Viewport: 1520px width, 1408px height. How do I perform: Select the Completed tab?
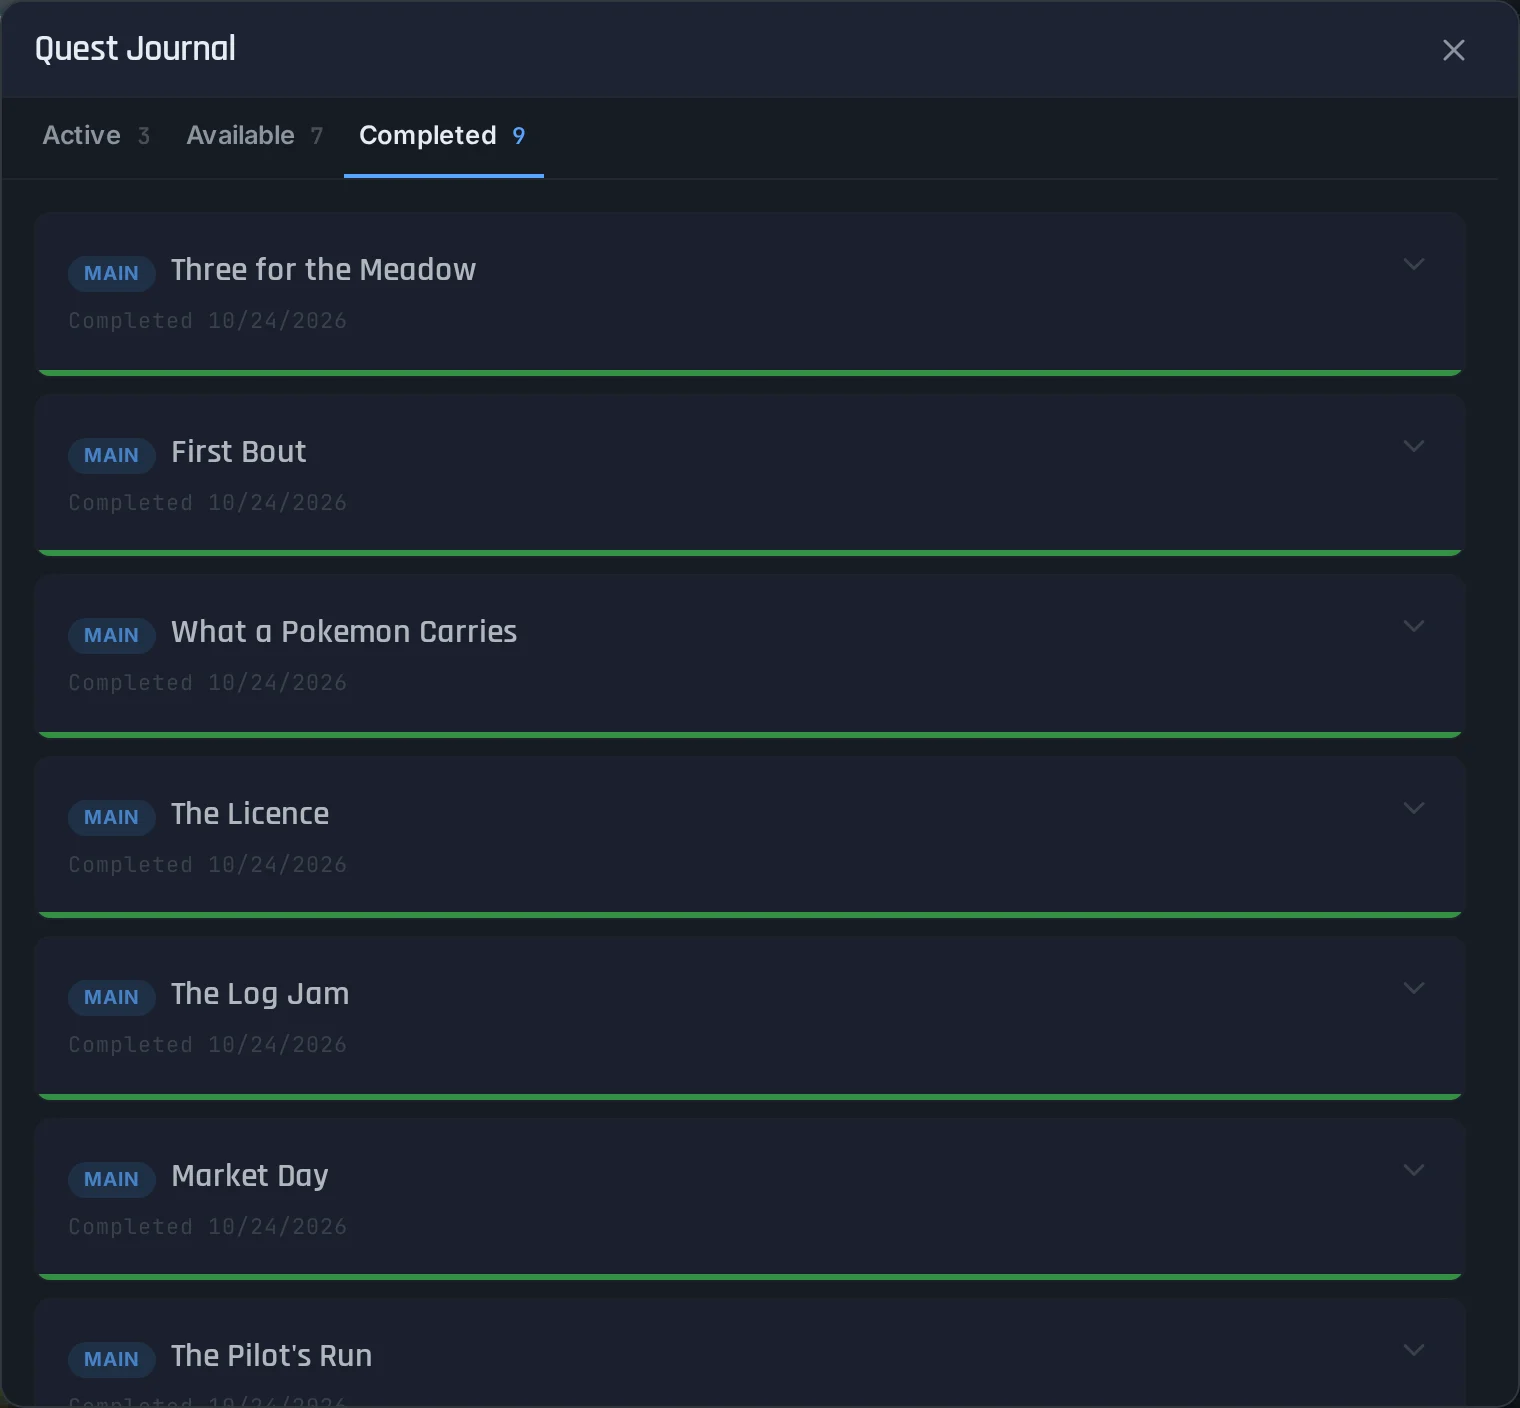pyautogui.click(x=443, y=136)
